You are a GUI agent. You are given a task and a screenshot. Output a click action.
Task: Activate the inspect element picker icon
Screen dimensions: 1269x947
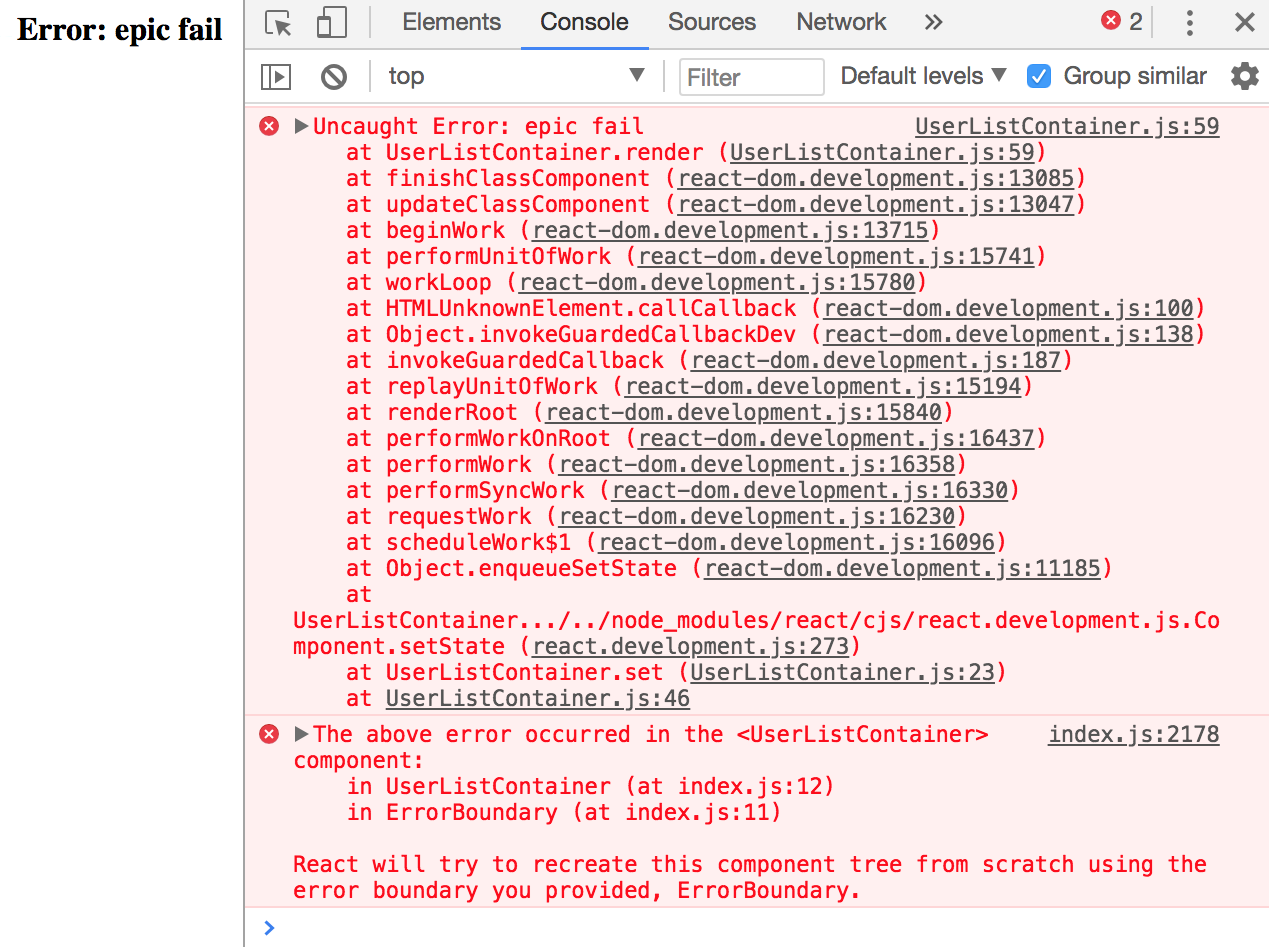pyautogui.click(x=278, y=23)
